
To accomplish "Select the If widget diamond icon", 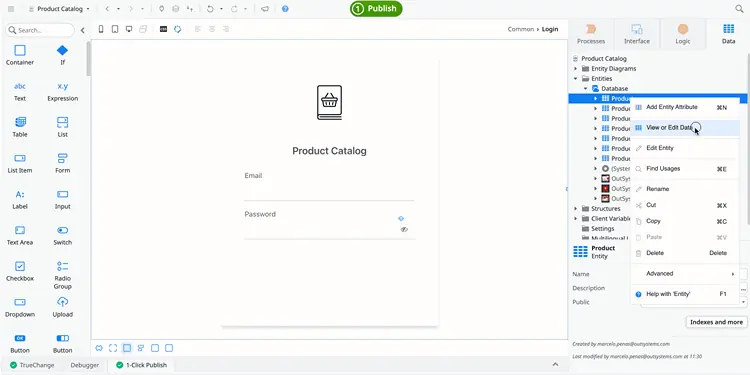I will click(x=62, y=50).
